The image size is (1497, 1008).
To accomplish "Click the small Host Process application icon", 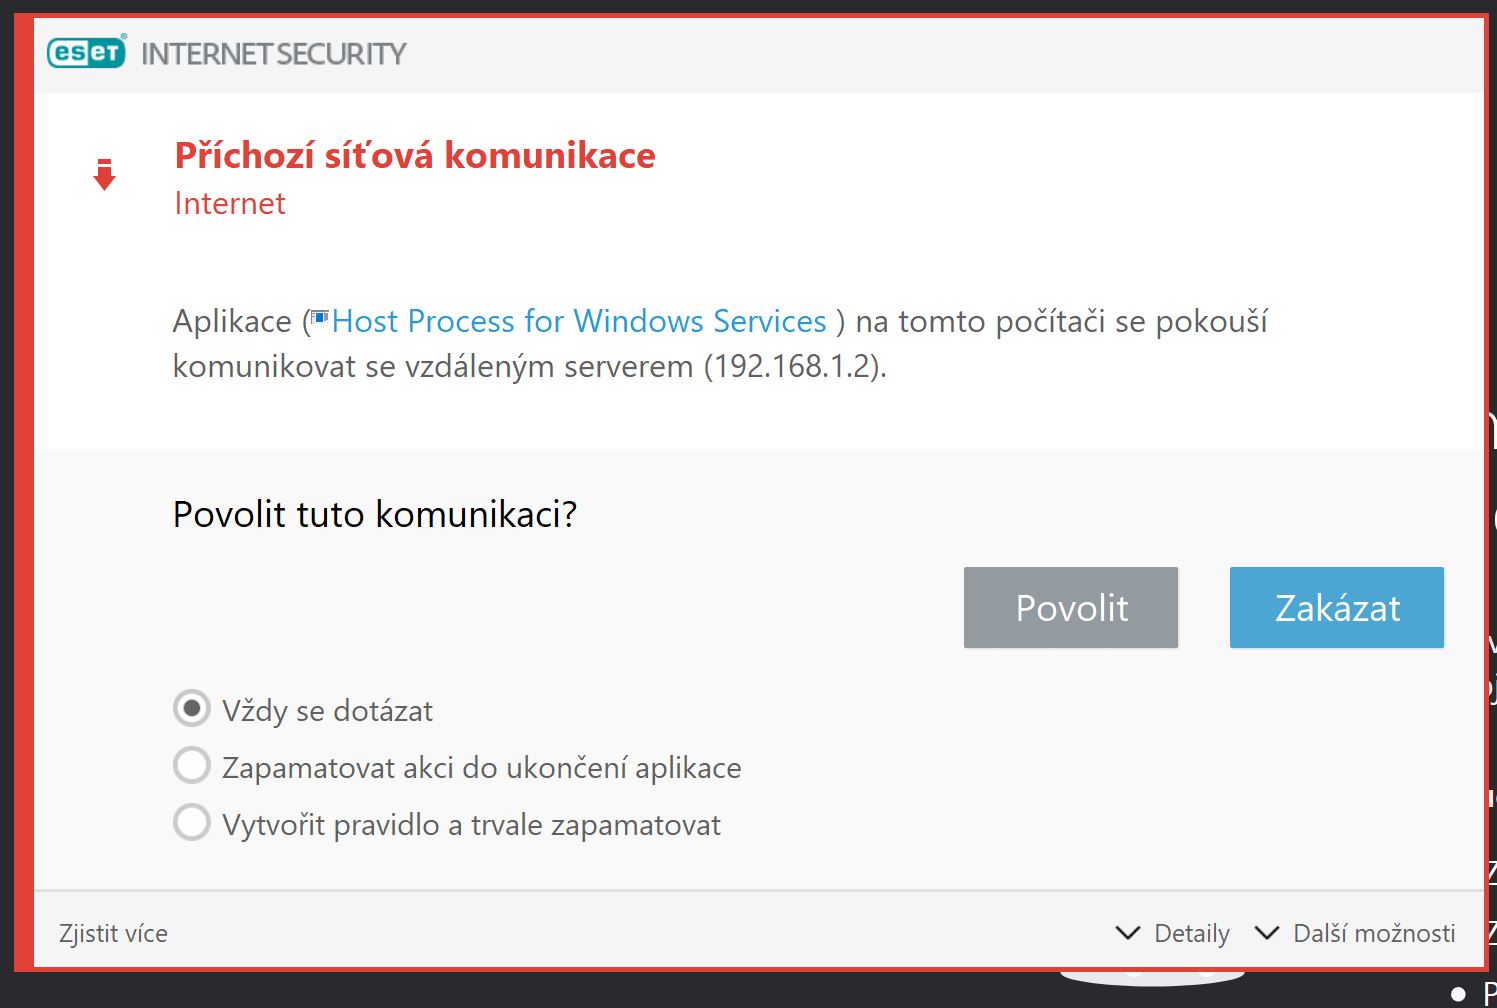I will tap(320, 319).
